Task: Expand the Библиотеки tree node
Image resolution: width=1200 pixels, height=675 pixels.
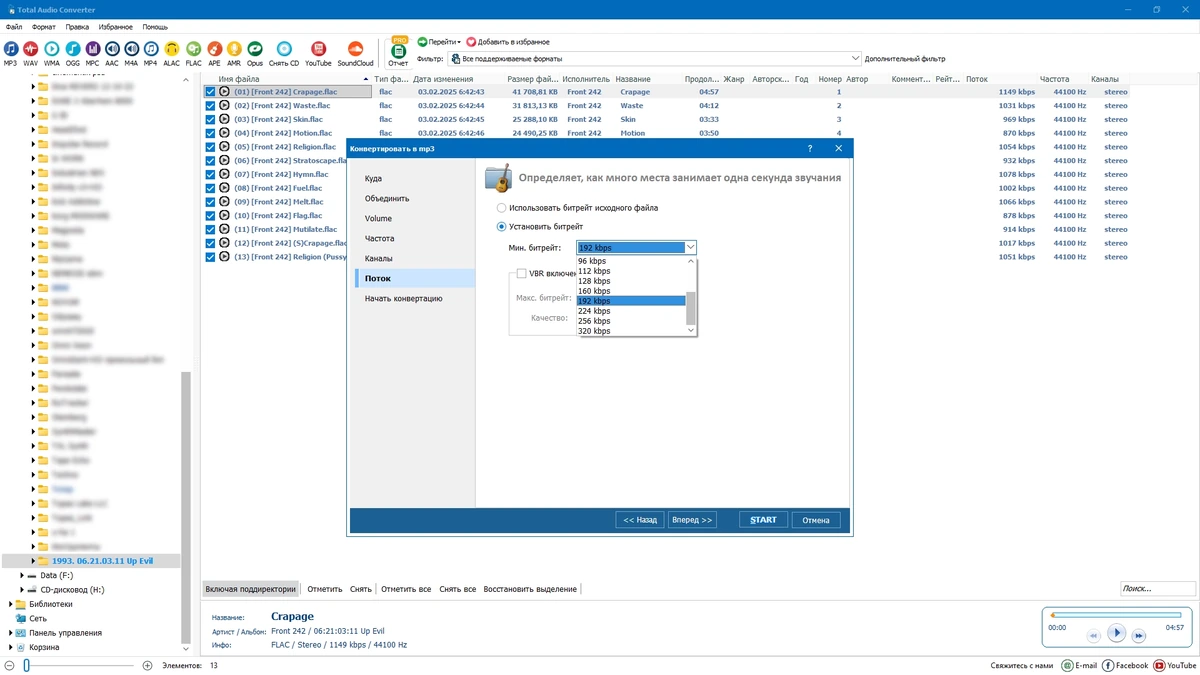Action: click(x=10, y=604)
